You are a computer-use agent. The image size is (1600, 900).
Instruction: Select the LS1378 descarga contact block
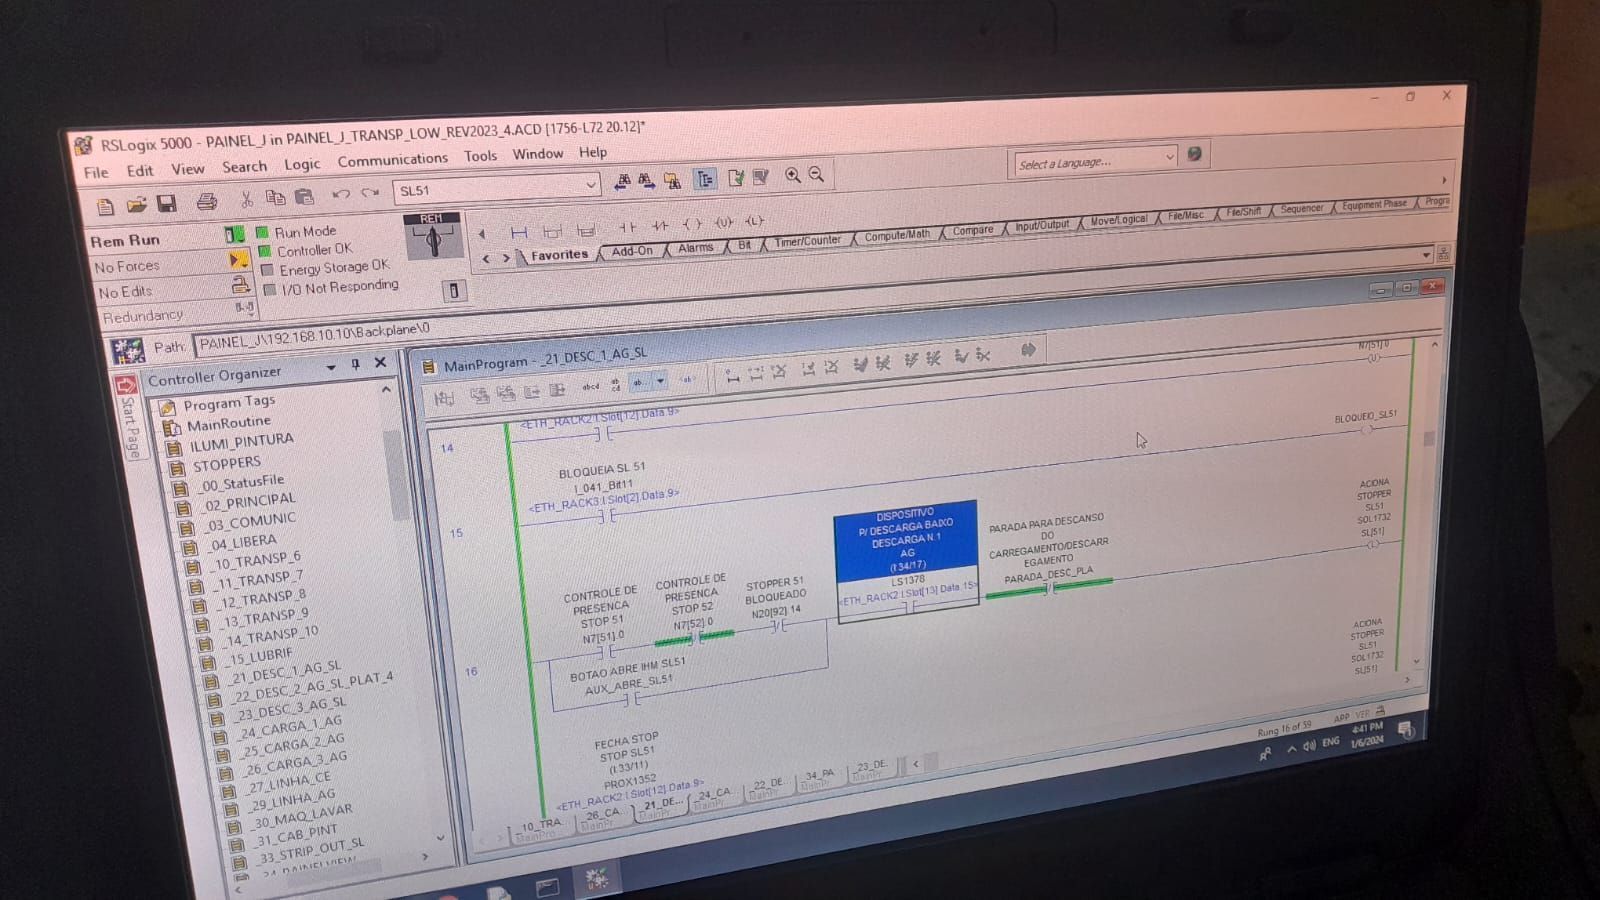tap(906, 561)
